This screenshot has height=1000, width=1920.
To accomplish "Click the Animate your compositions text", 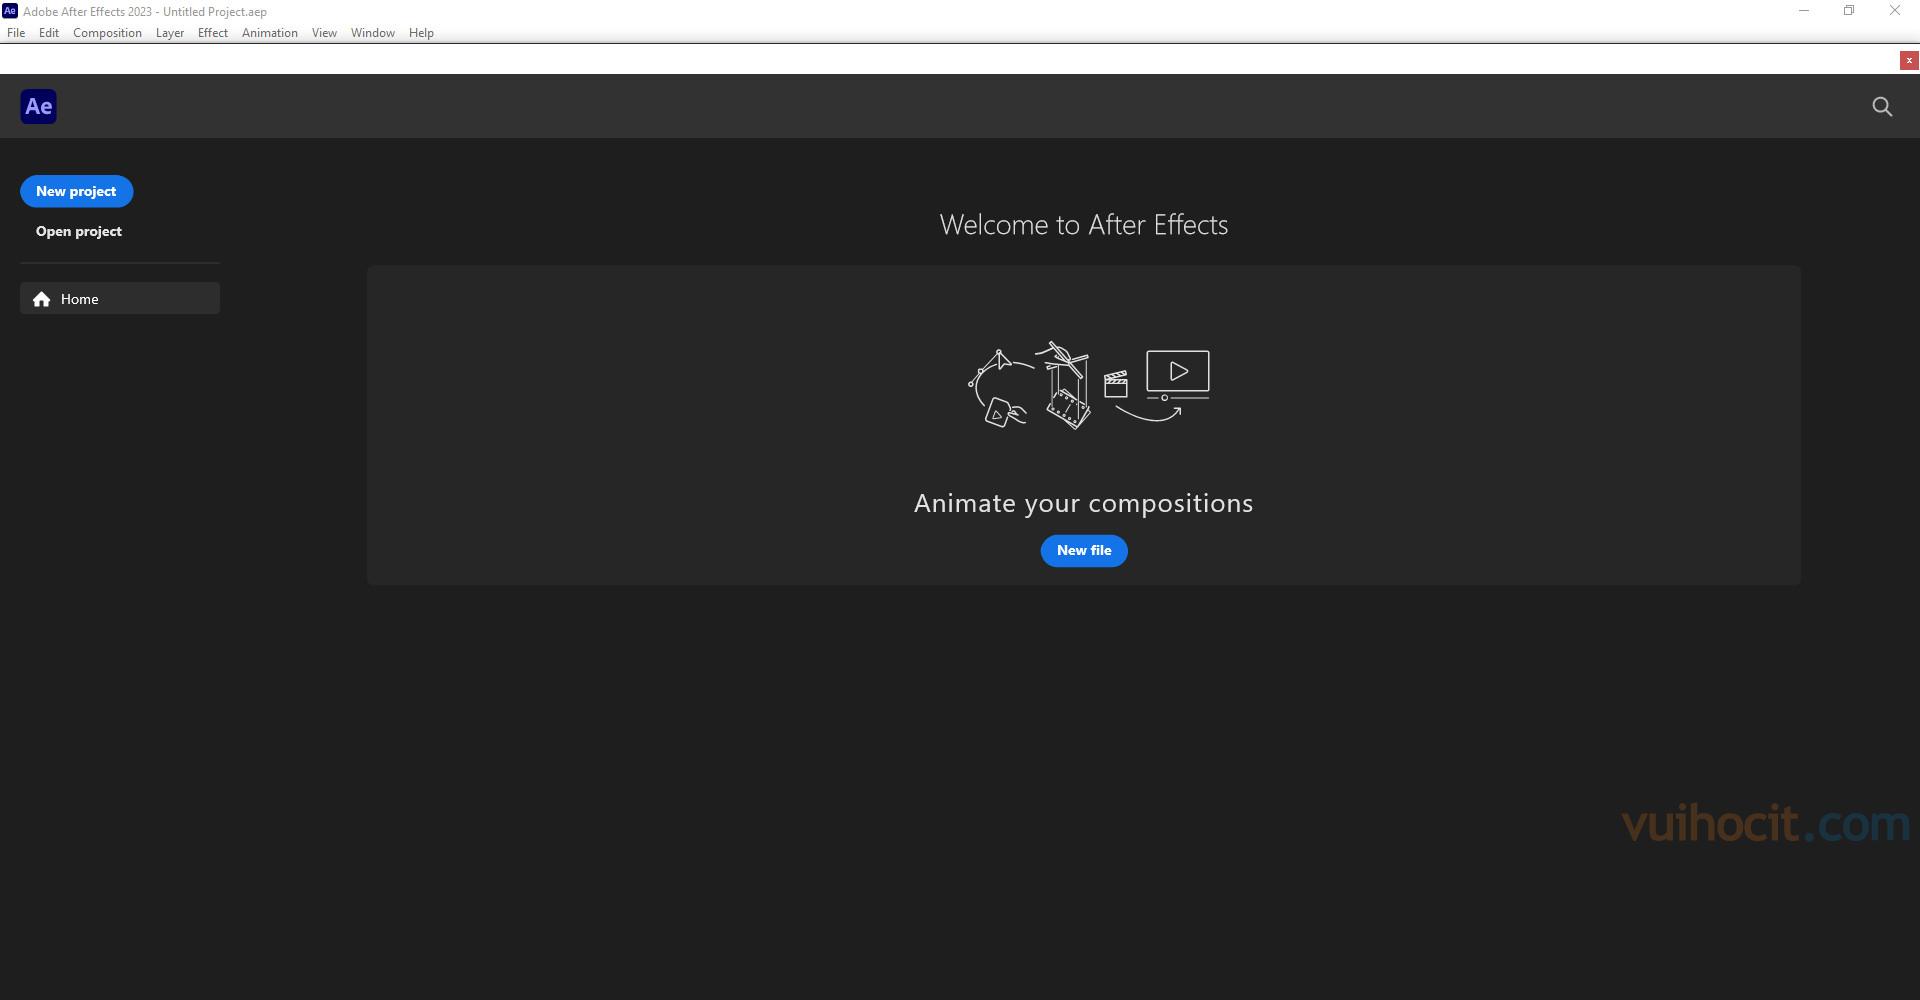I will [1084, 503].
